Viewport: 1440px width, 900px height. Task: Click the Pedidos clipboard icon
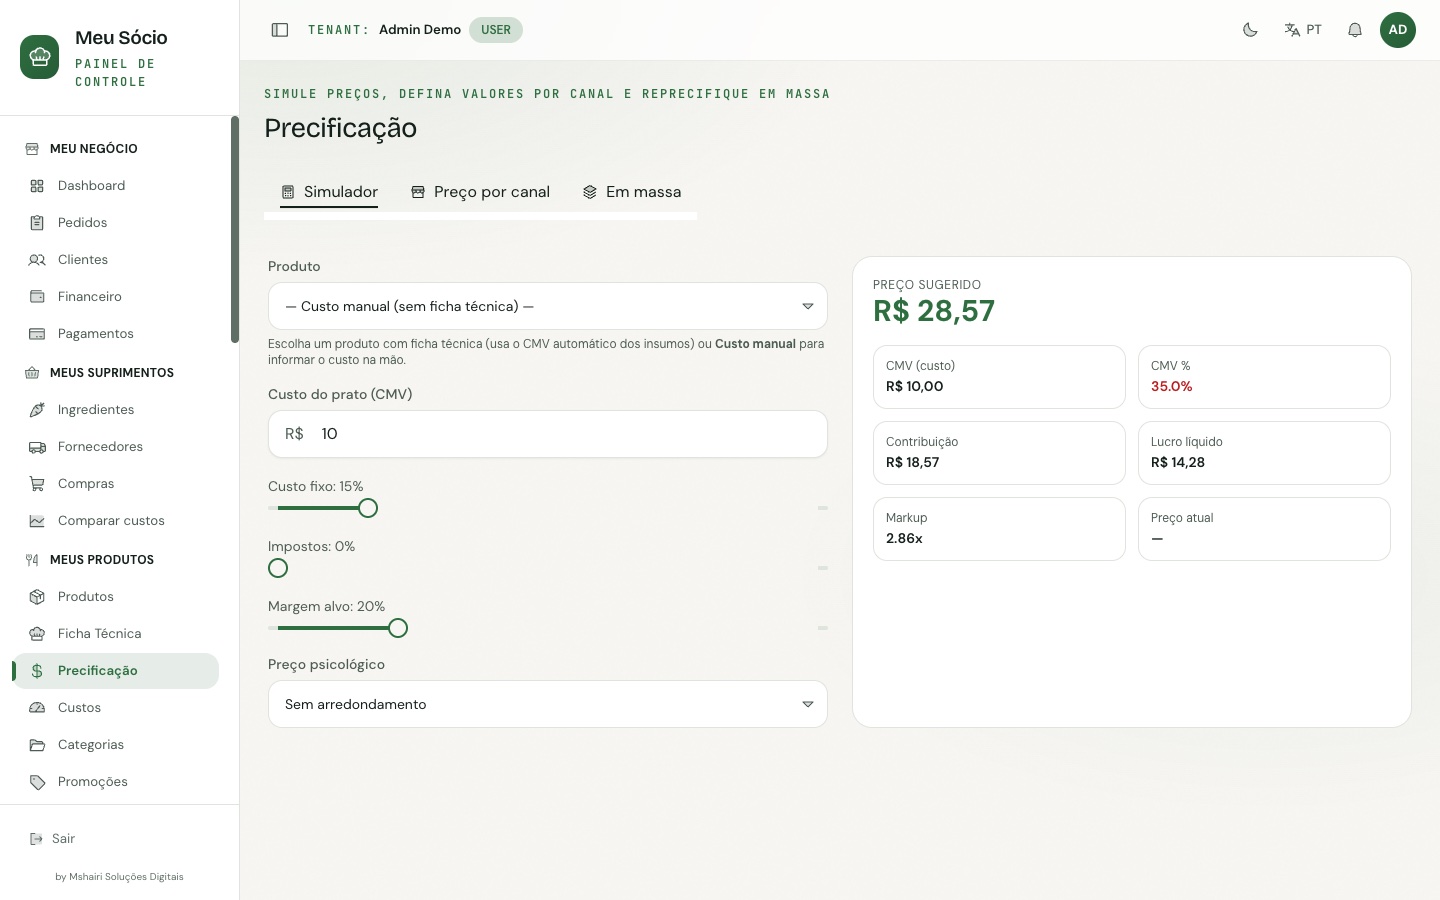(x=37, y=223)
